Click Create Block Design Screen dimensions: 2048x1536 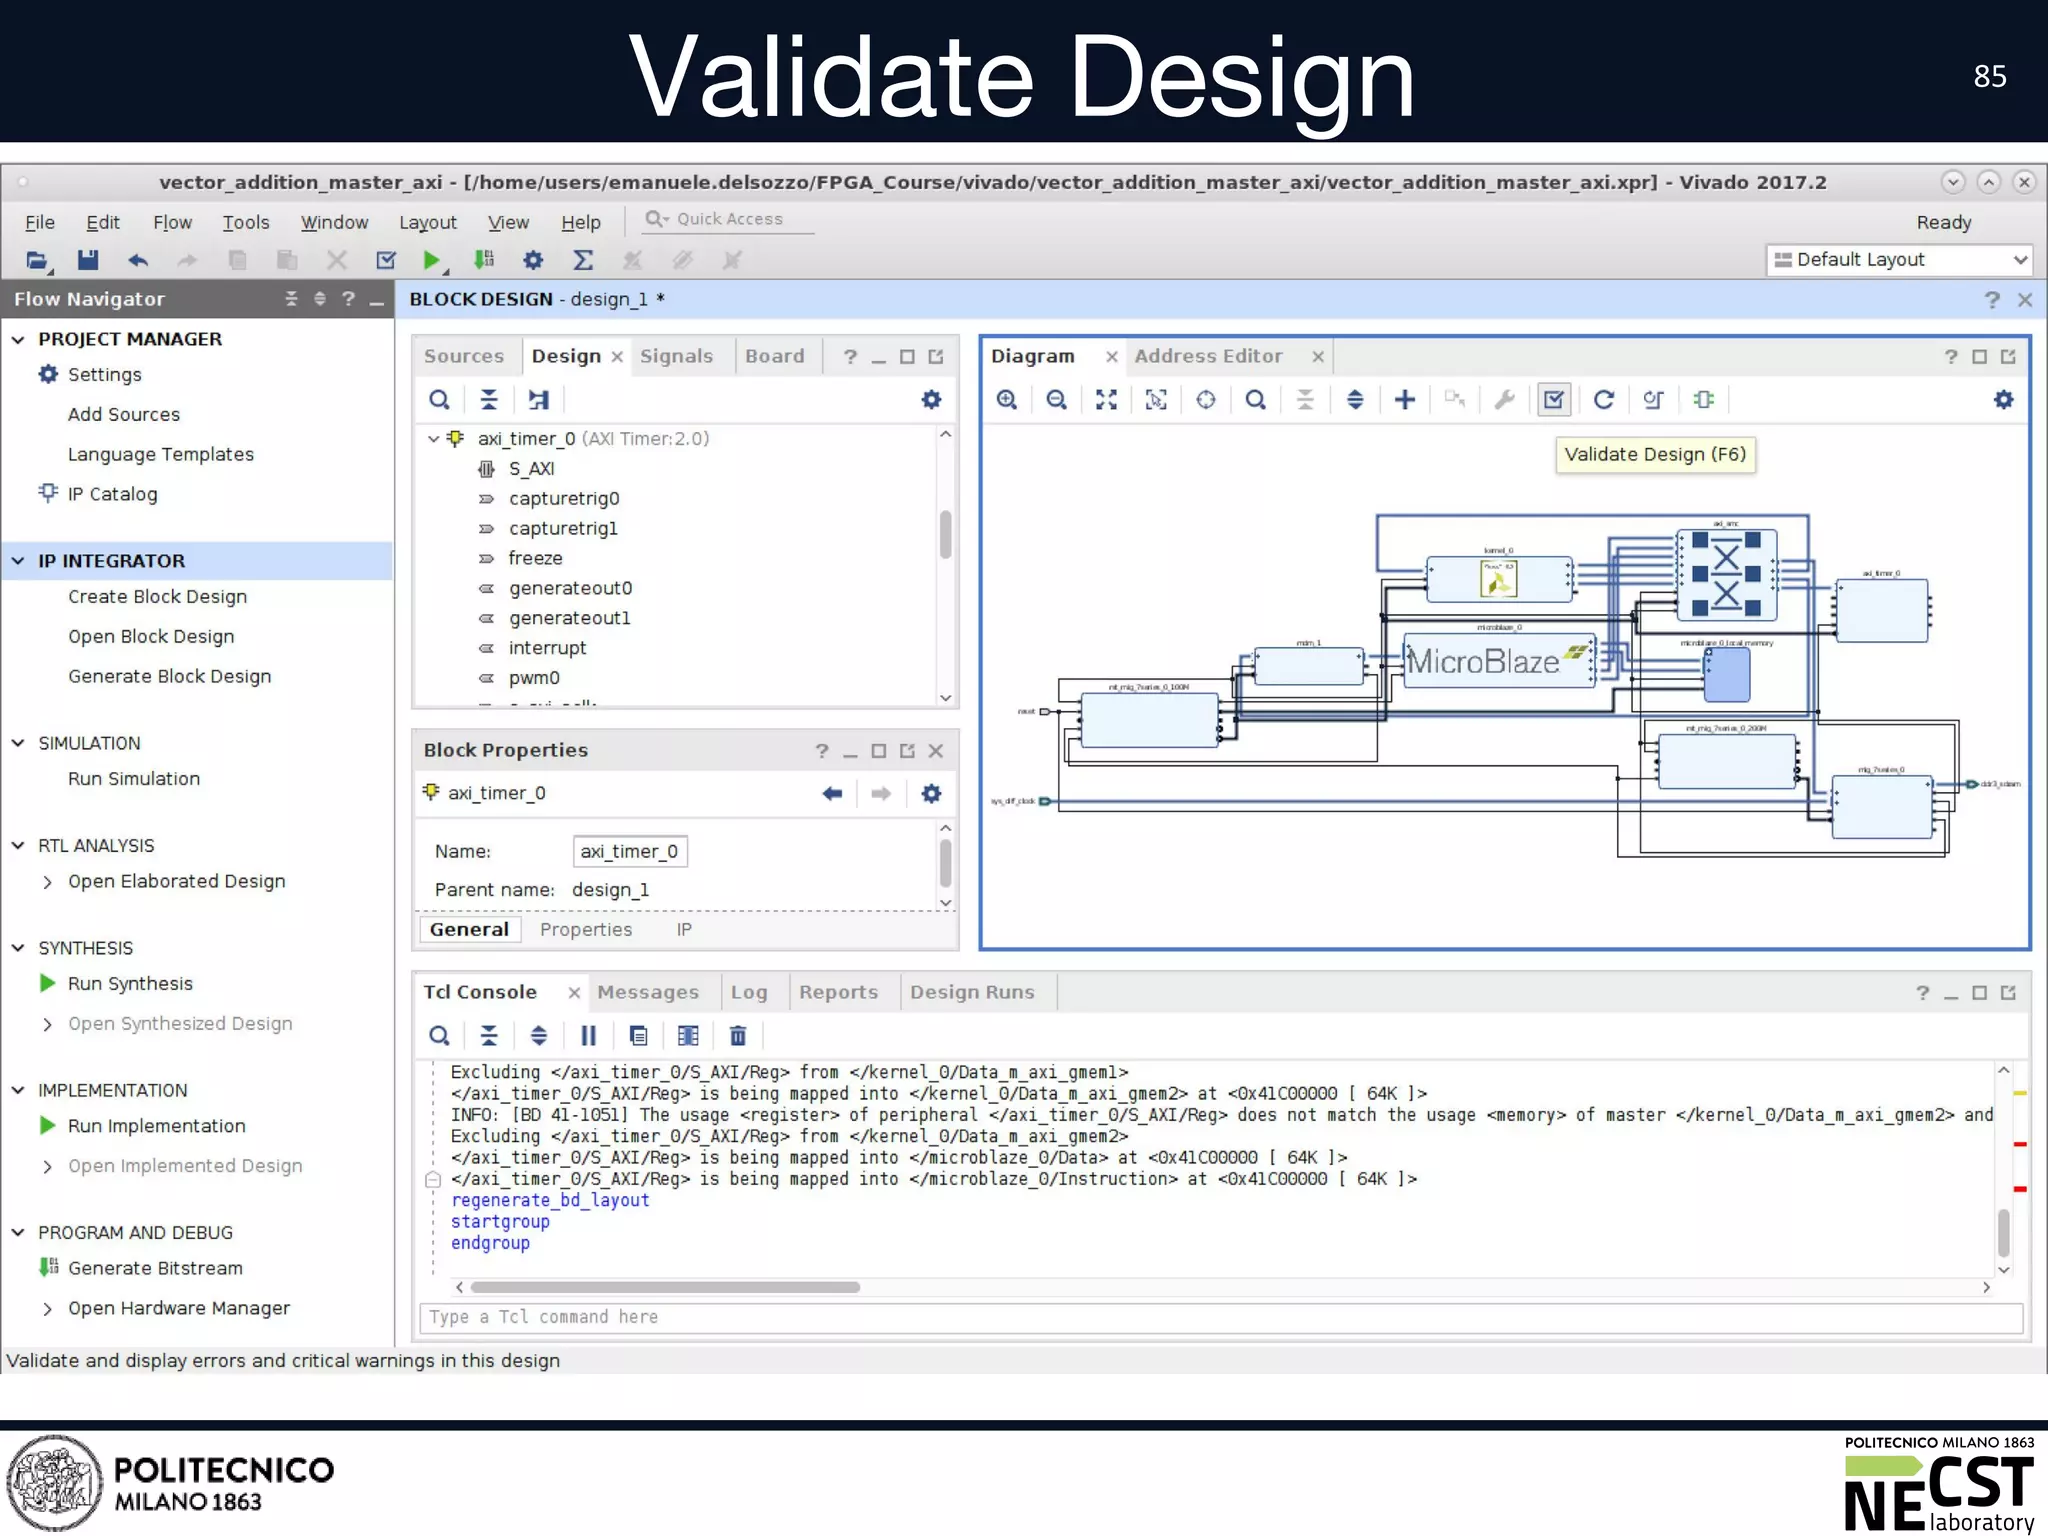(x=157, y=597)
